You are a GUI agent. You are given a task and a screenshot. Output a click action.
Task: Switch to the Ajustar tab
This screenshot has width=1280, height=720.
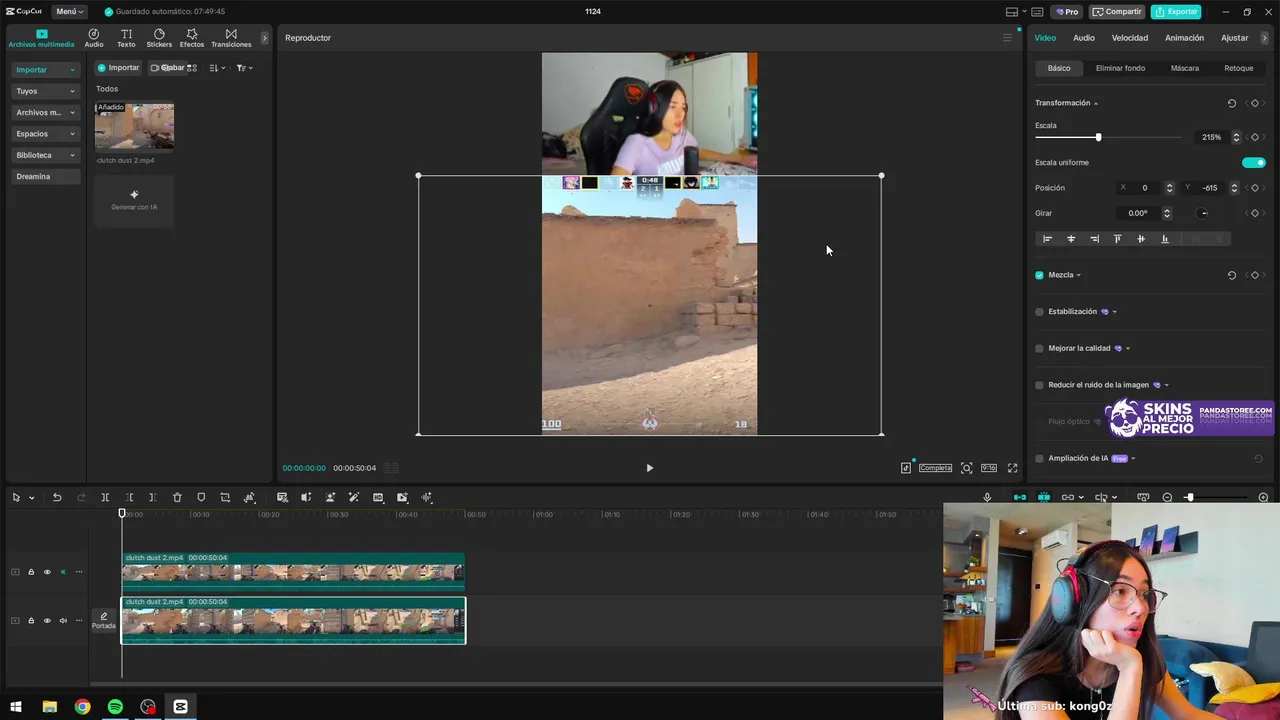pos(1234,38)
